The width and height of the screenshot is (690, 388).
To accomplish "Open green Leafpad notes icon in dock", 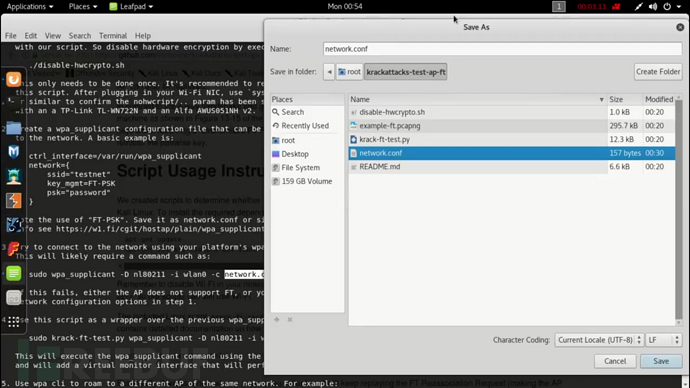I will click(x=14, y=273).
